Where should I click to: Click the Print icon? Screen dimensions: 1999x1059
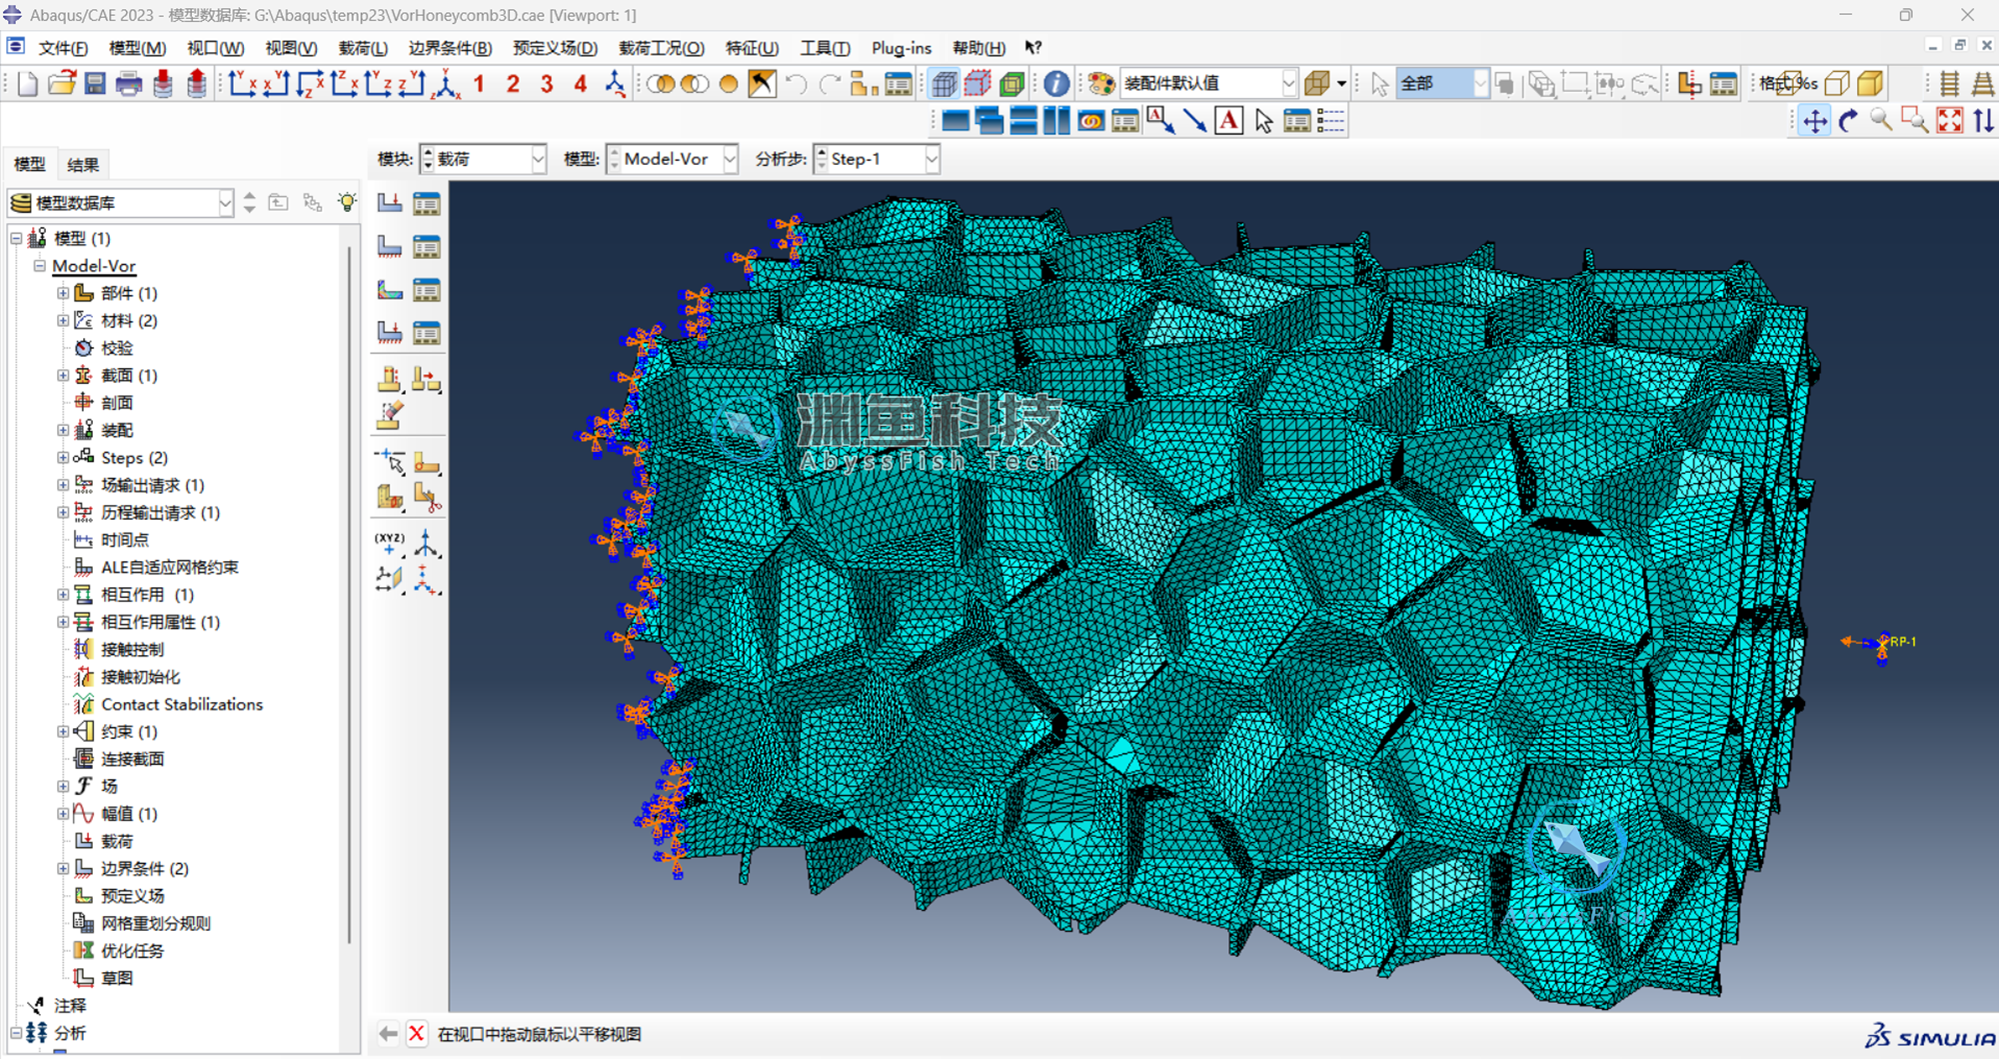click(x=129, y=84)
